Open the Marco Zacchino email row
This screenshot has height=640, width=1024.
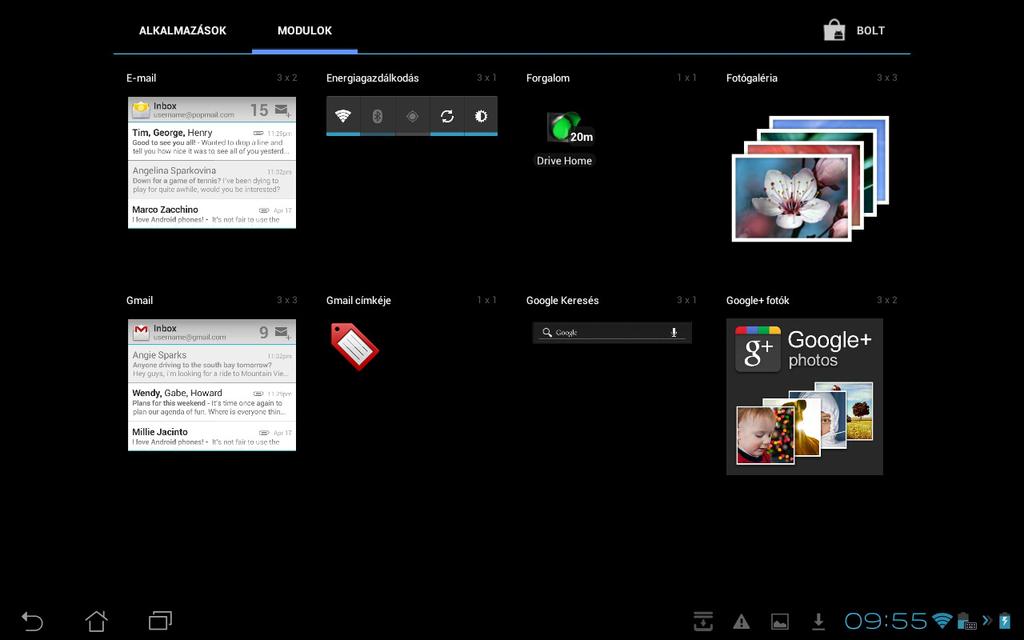[212, 214]
